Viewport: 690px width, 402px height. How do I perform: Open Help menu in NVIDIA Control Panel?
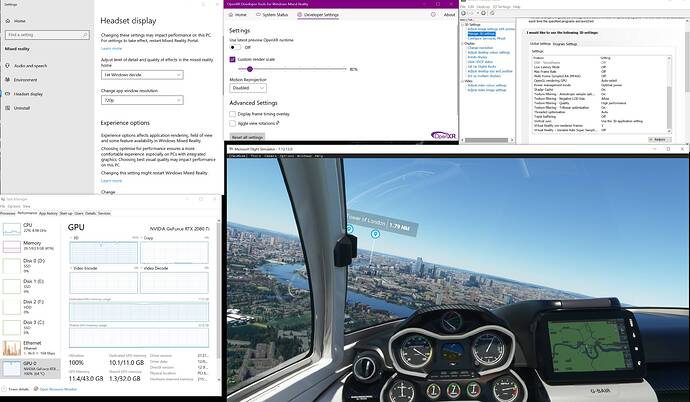coord(517,7)
